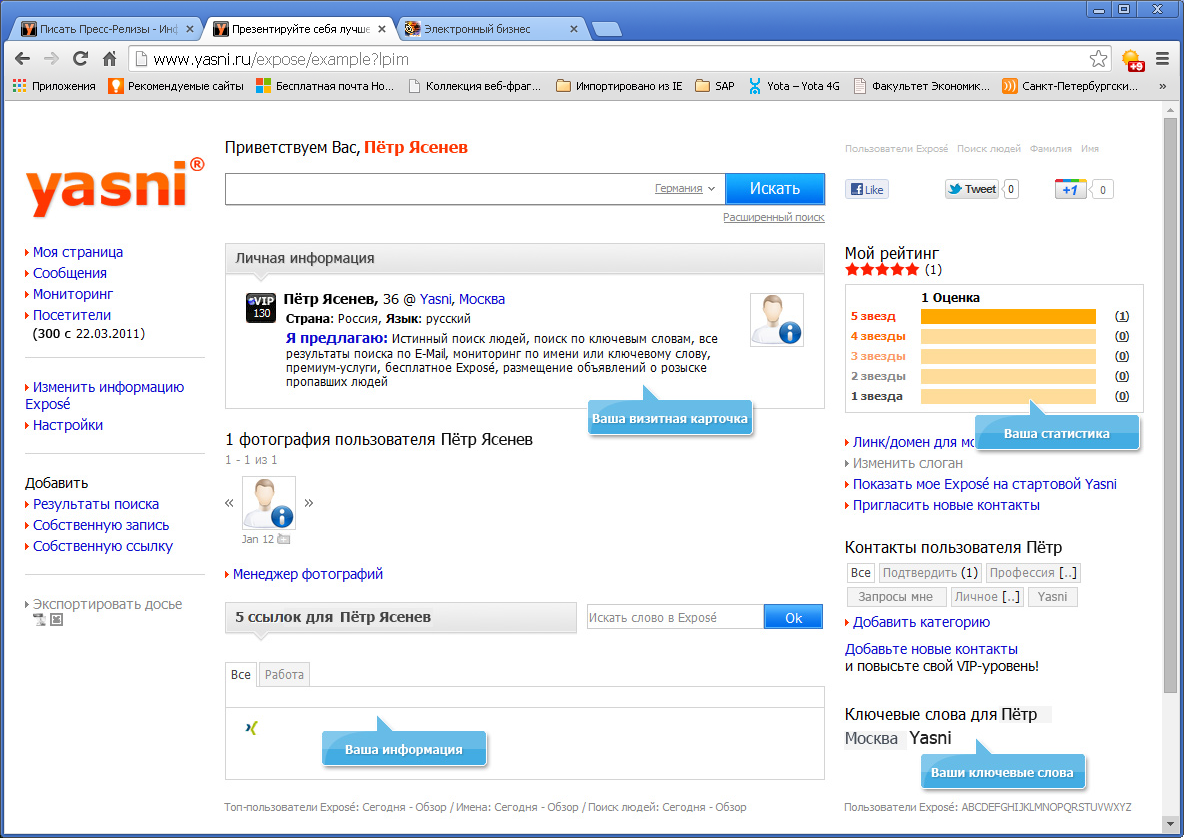Open Добавьте новые контакты link
The image size is (1184, 838).
pyautogui.click(x=931, y=649)
